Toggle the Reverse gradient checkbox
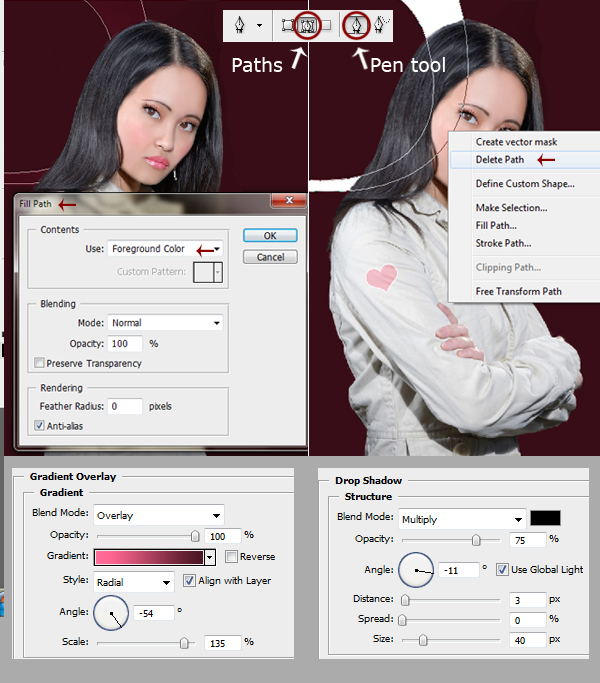Screen dimensions: 600x683 click(231, 556)
